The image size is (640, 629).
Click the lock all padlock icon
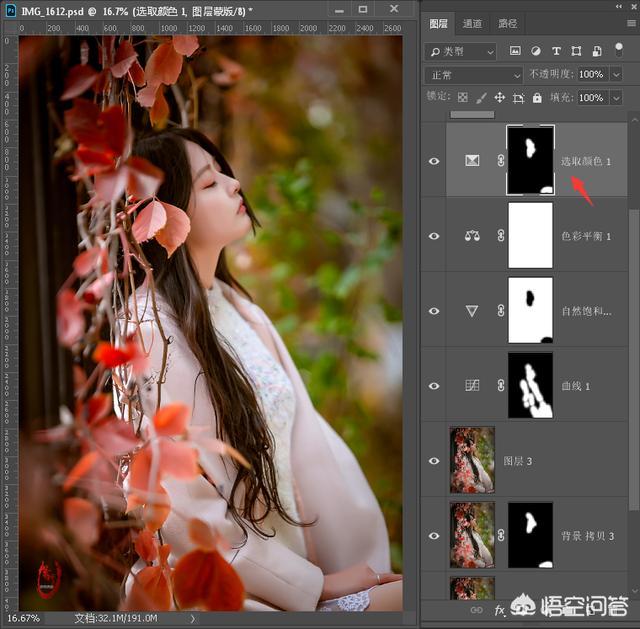coord(537,98)
